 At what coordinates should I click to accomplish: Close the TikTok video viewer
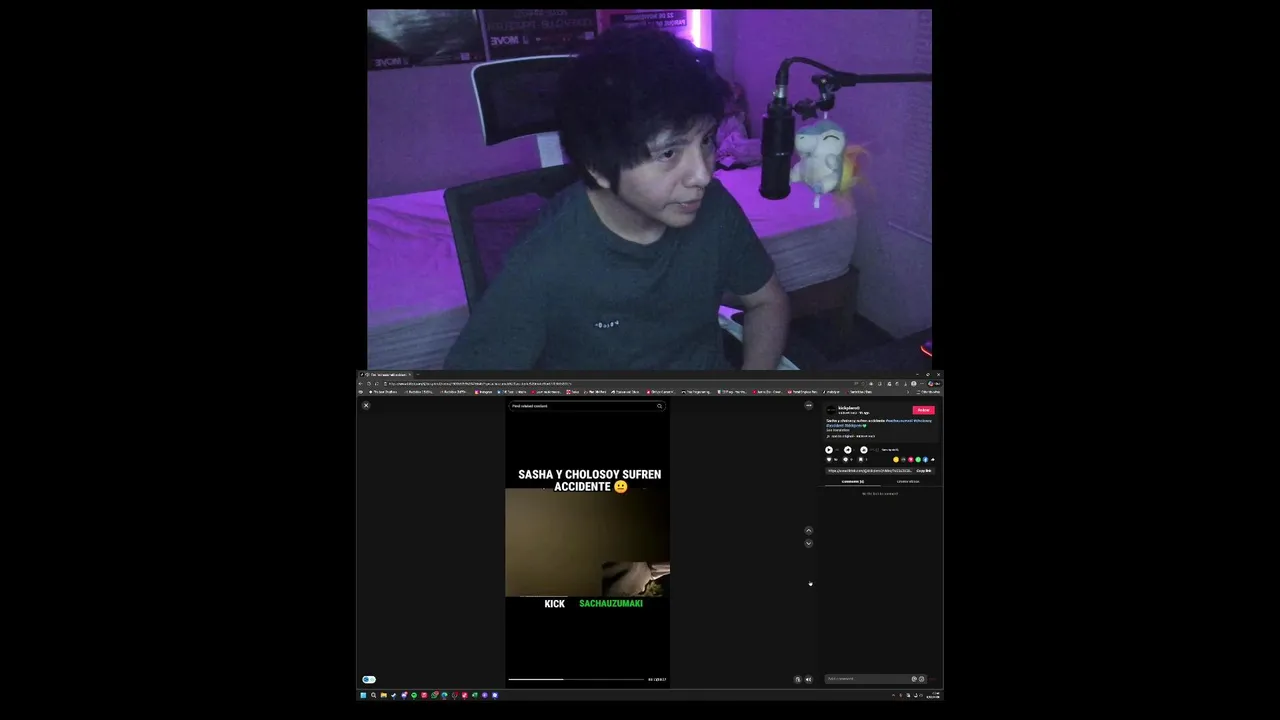(x=366, y=405)
